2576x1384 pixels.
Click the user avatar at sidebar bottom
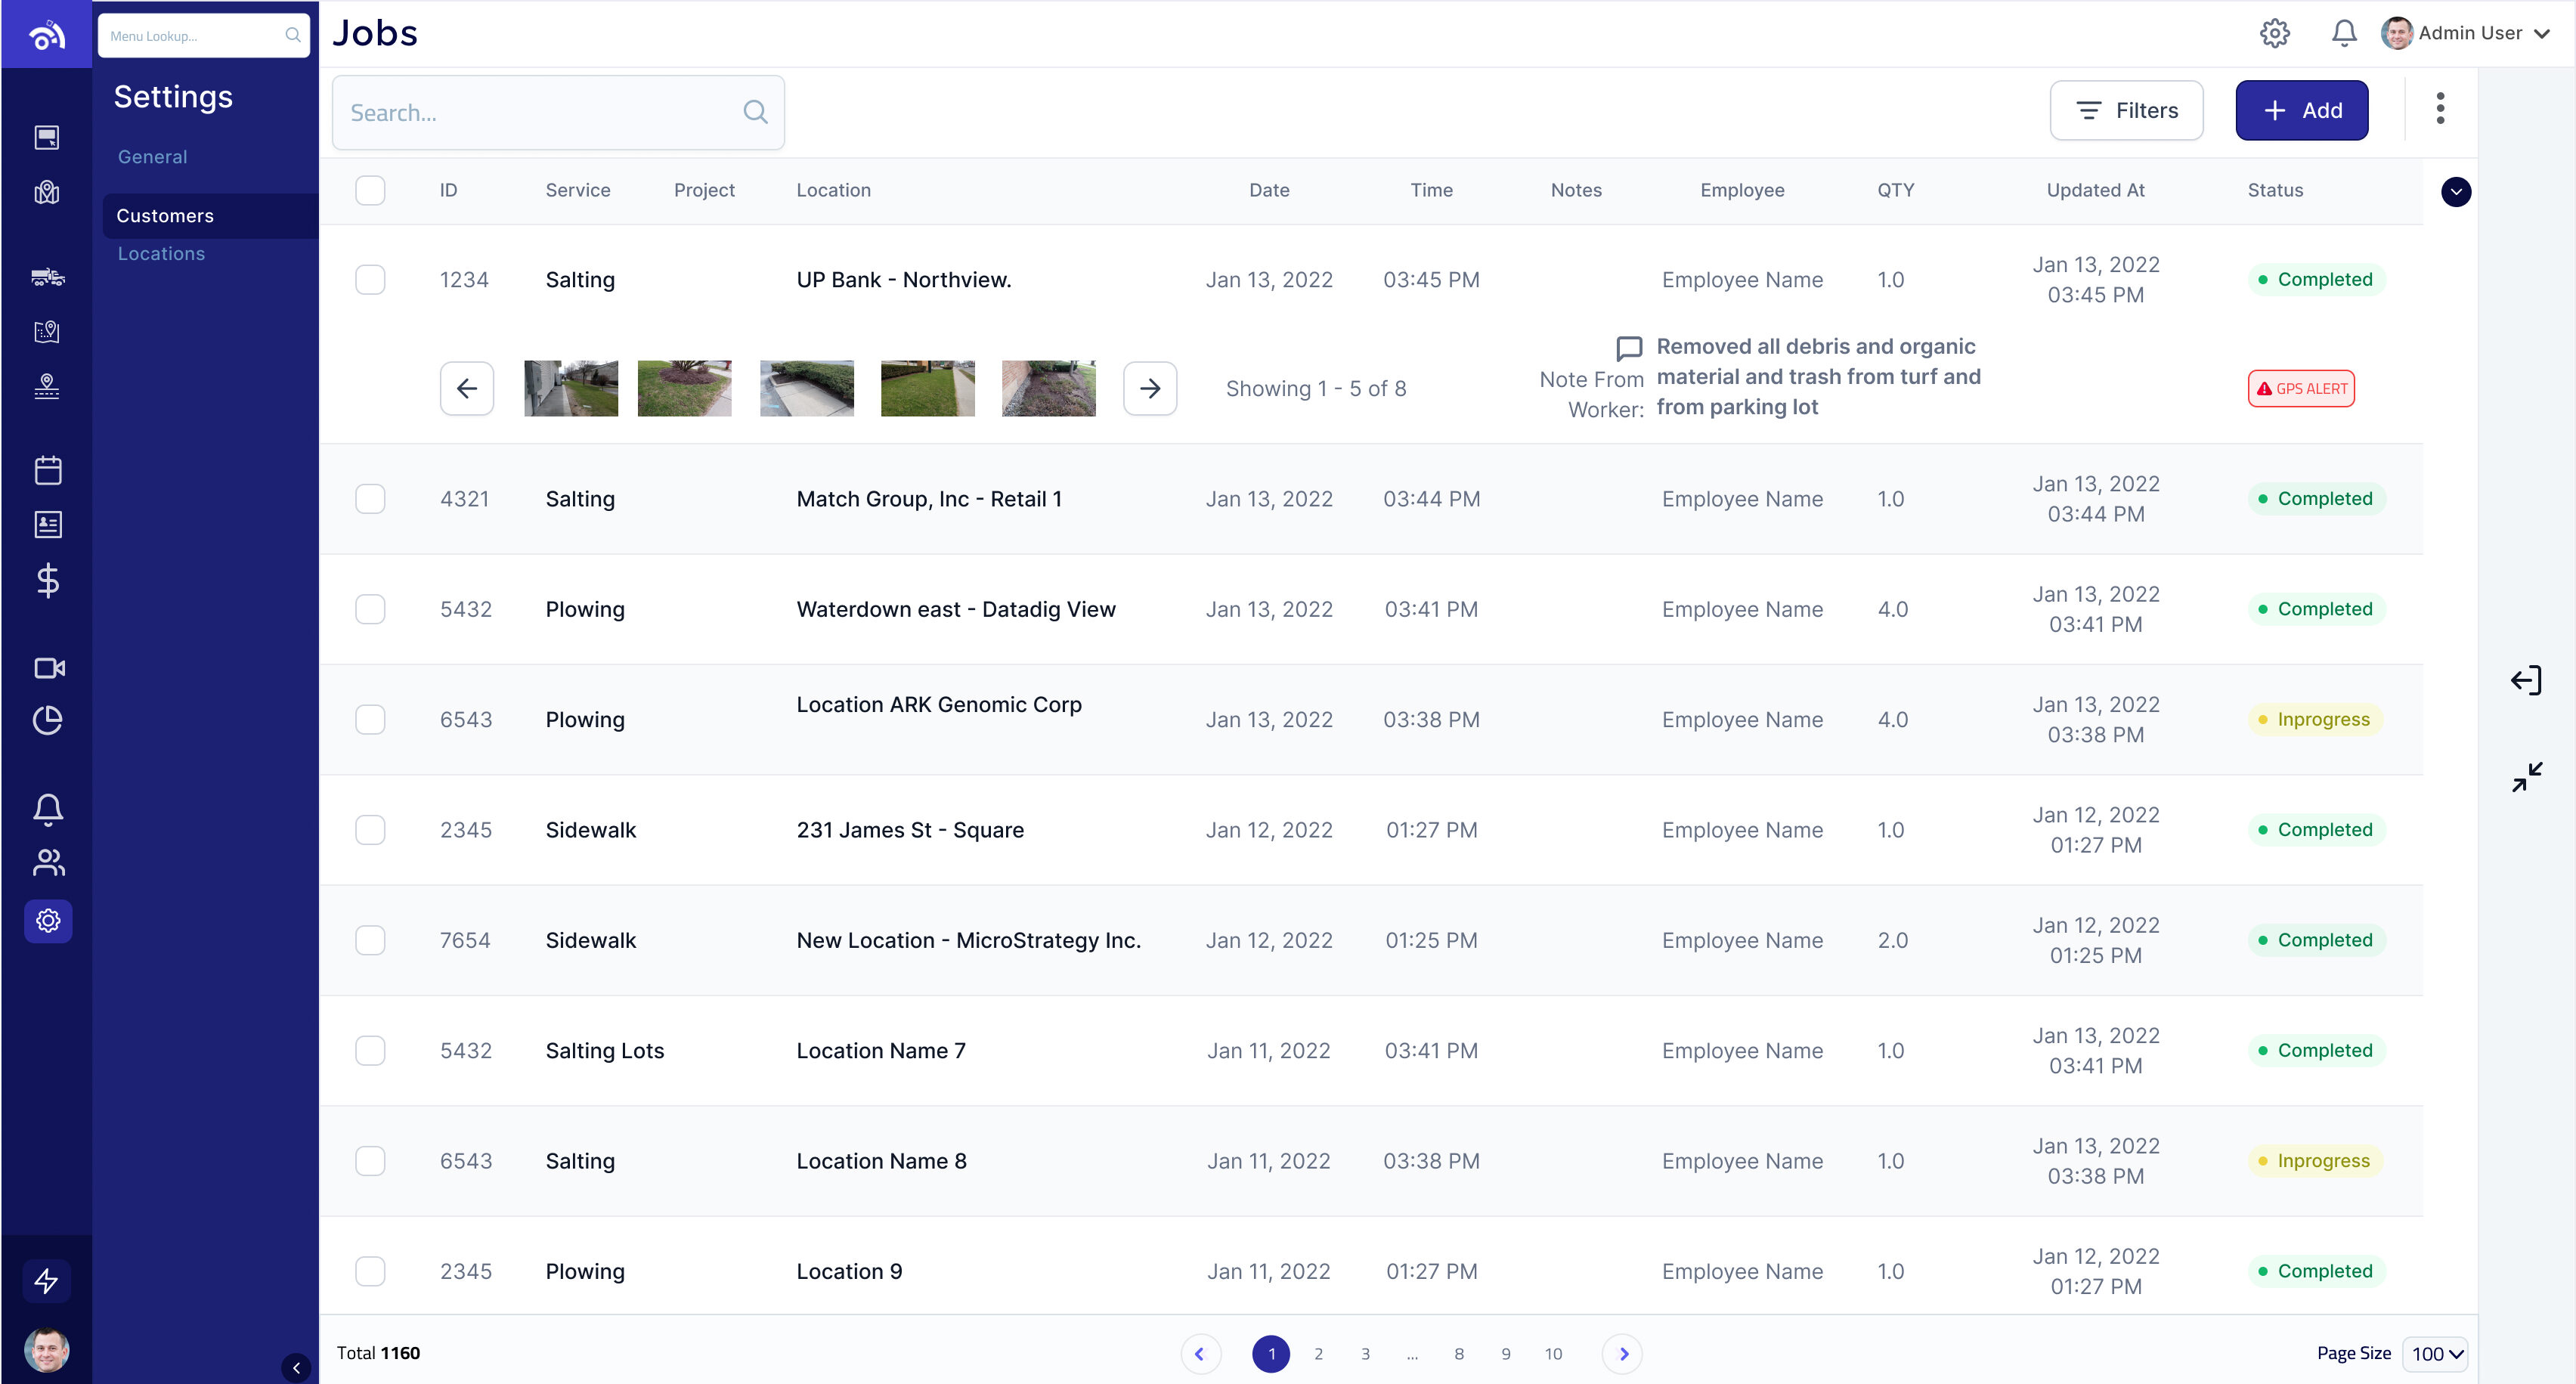pyautogui.click(x=47, y=1349)
